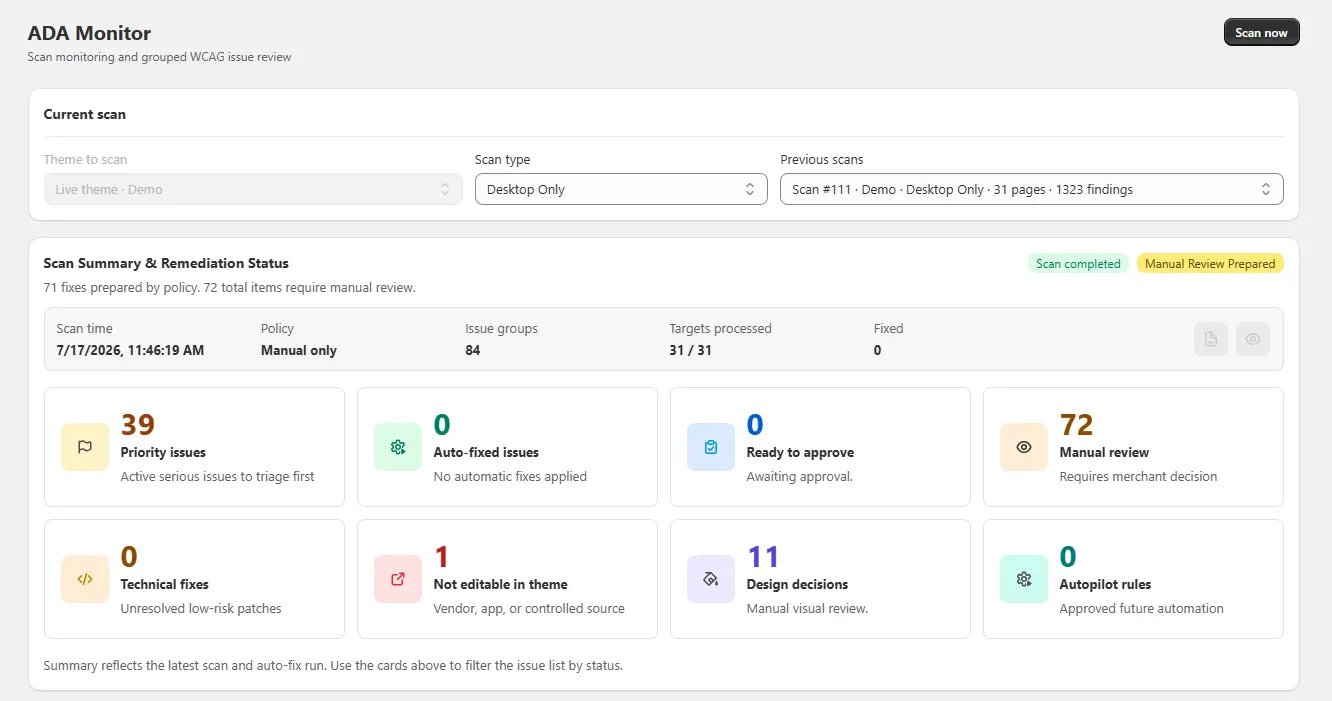This screenshot has height=701, width=1332.
Task: Click the Manual only policy value
Action: coord(299,350)
